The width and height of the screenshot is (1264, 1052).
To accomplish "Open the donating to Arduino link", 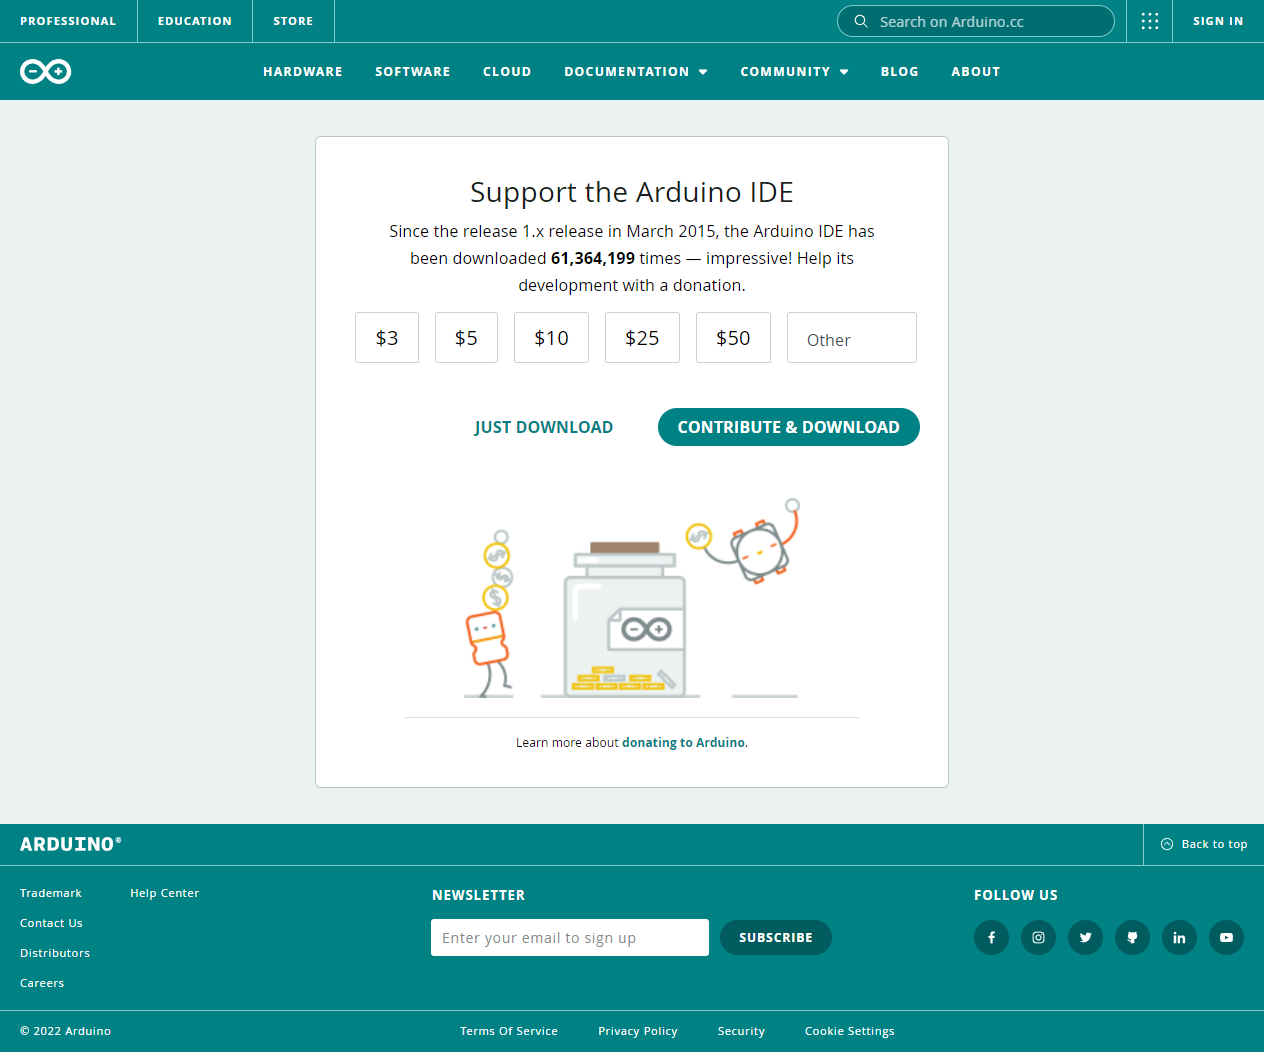I will (x=683, y=742).
